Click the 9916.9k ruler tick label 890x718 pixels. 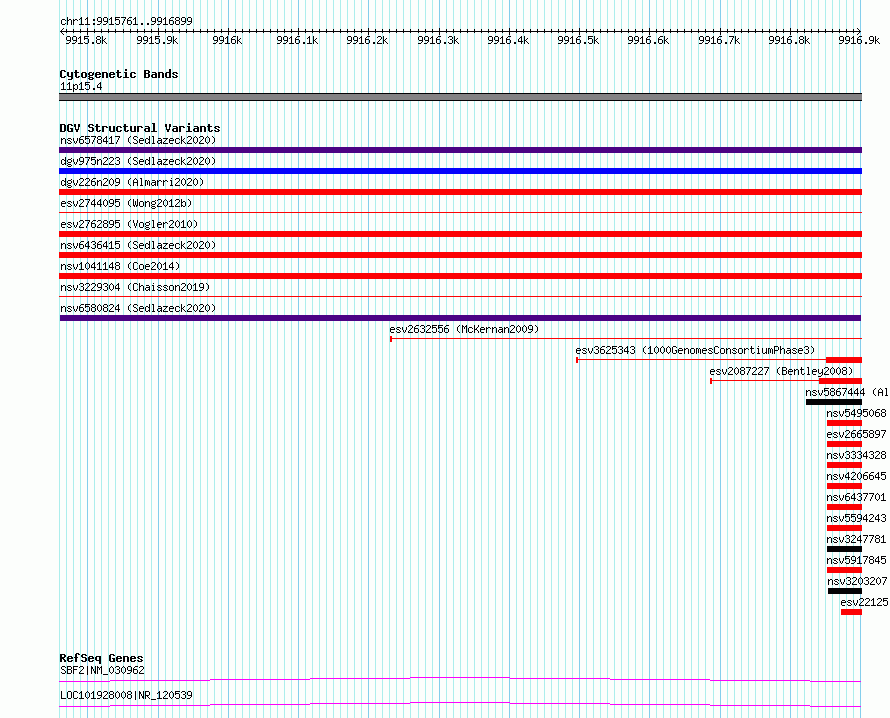click(859, 40)
